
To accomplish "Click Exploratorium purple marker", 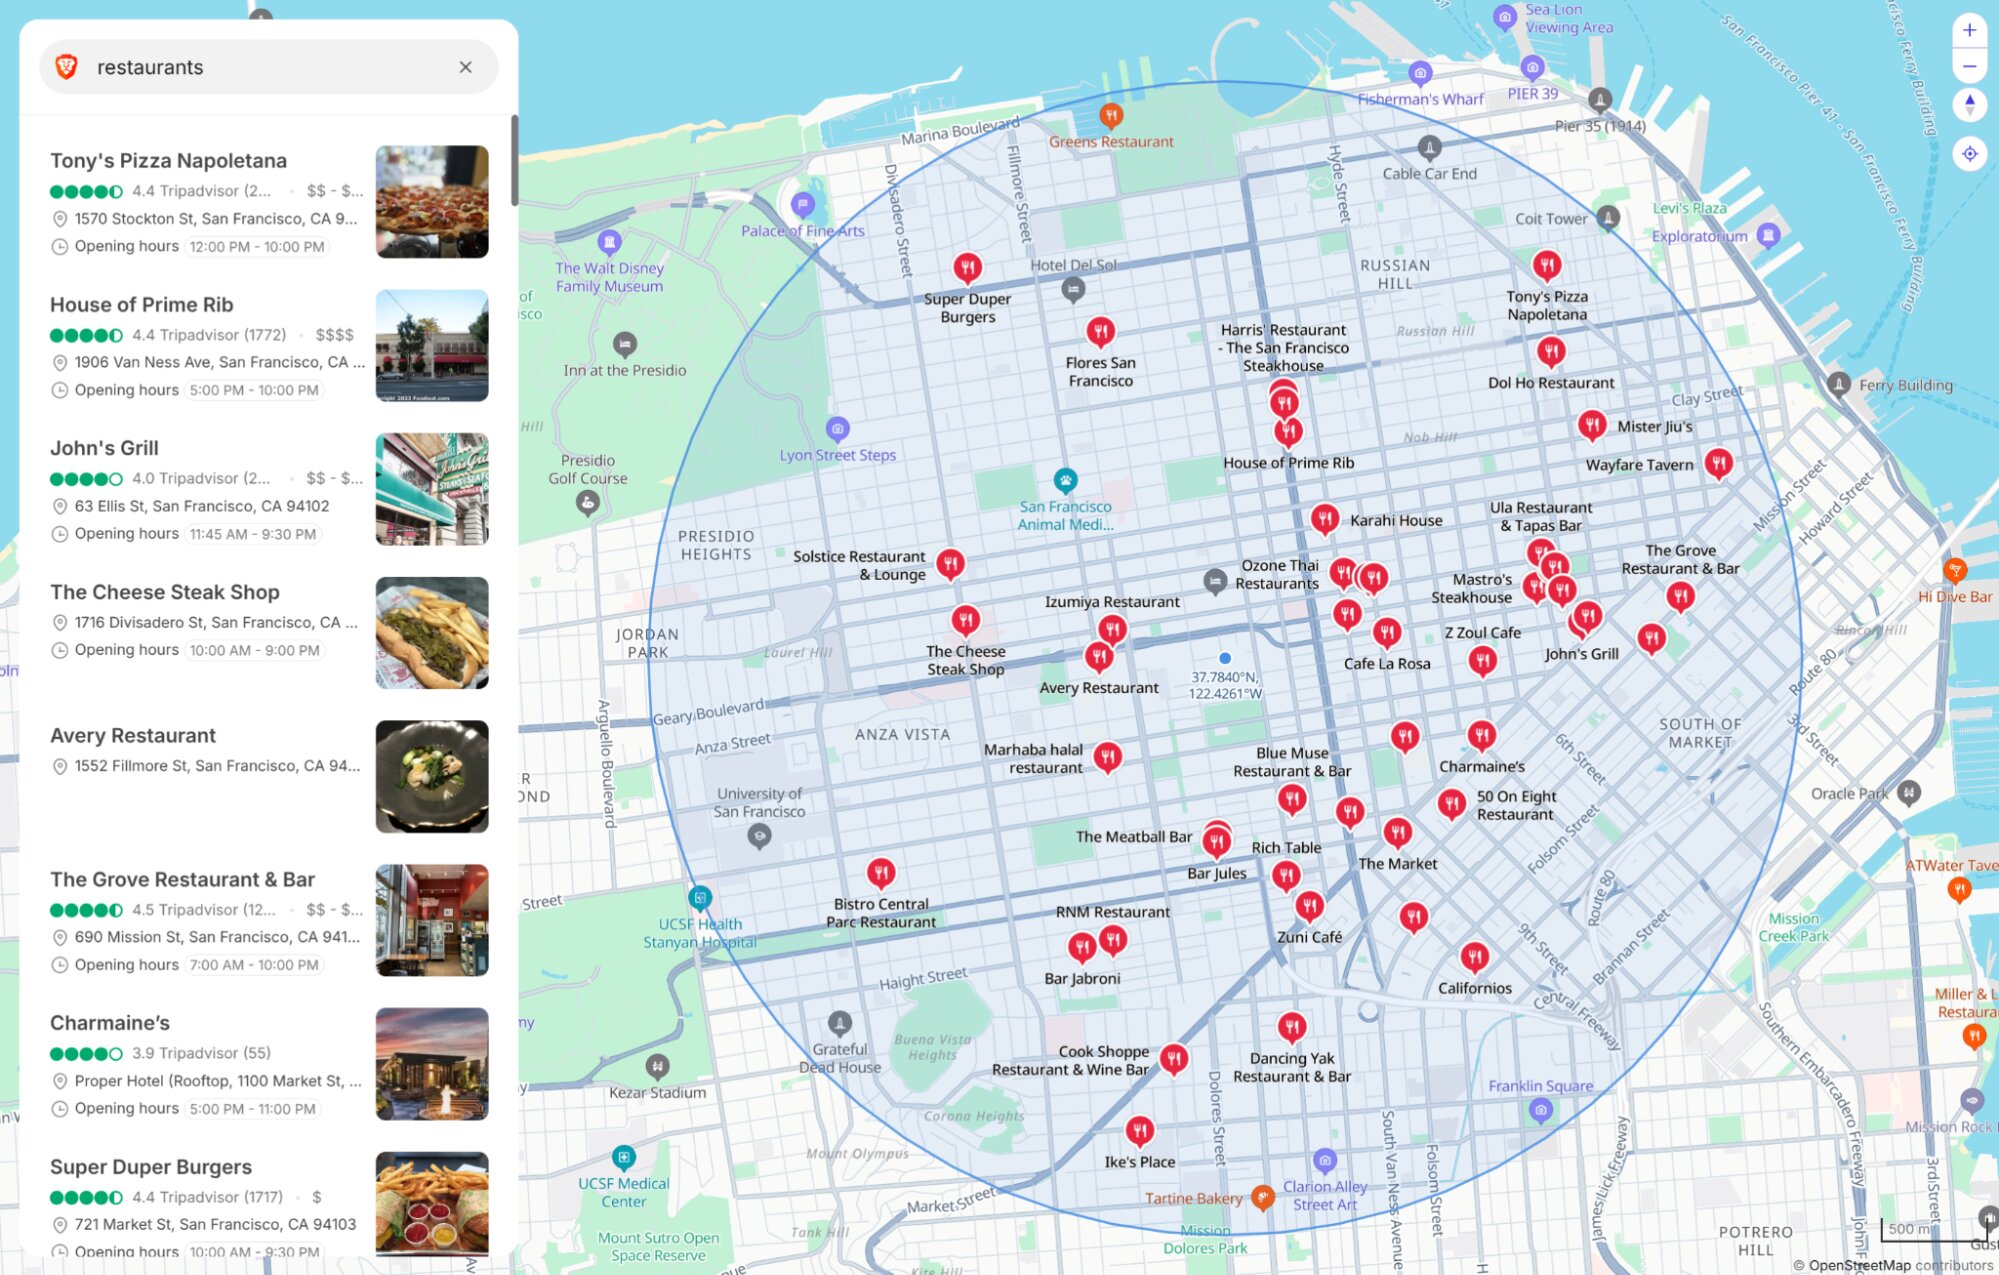I will tap(1769, 236).
